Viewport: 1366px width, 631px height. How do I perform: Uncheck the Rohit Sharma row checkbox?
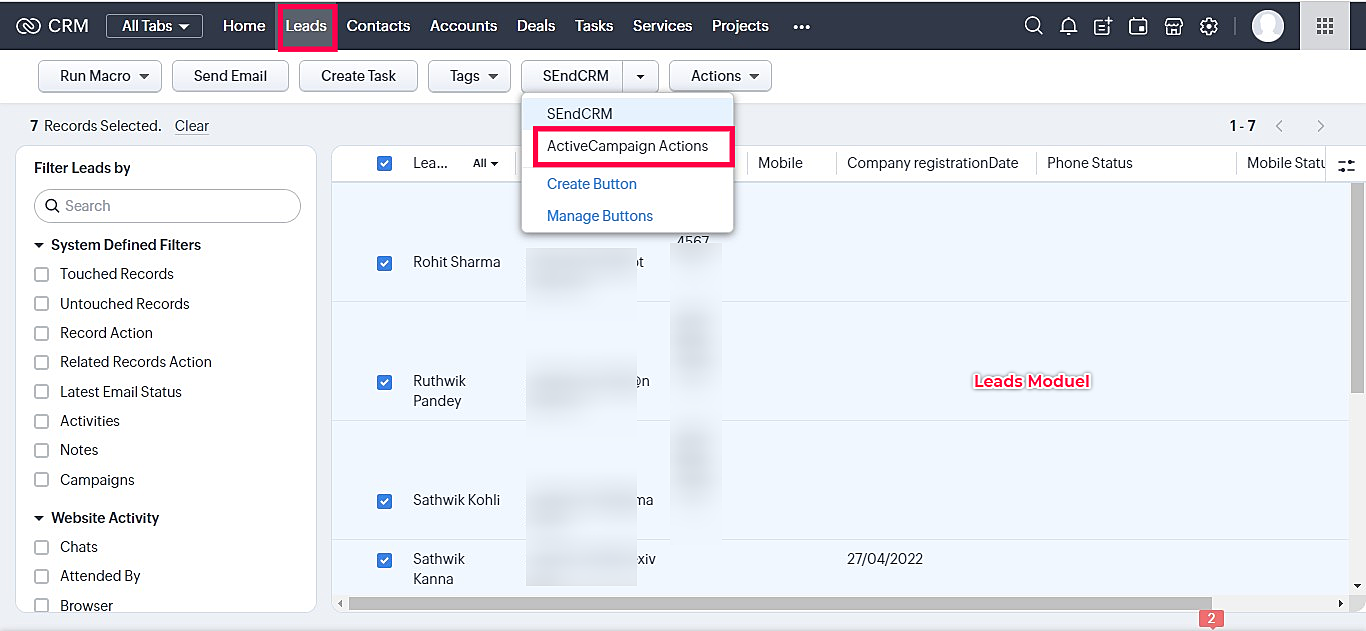[x=385, y=263]
